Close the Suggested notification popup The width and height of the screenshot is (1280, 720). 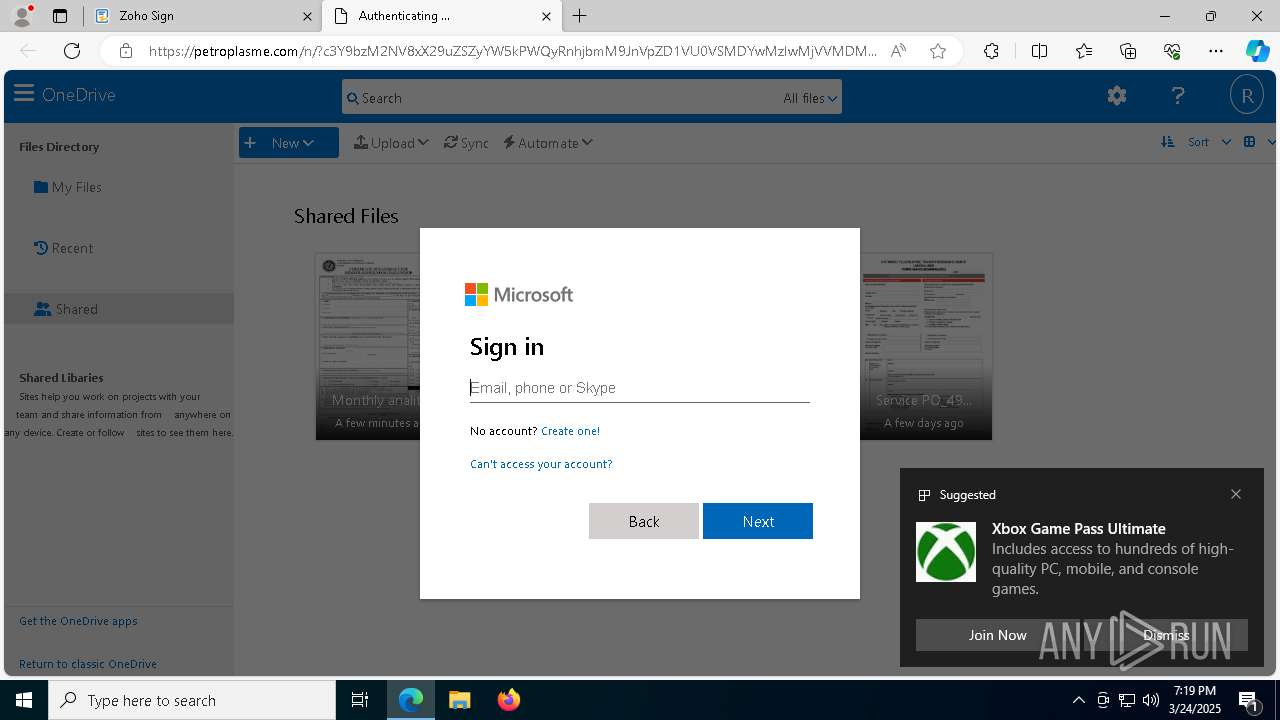tap(1236, 494)
